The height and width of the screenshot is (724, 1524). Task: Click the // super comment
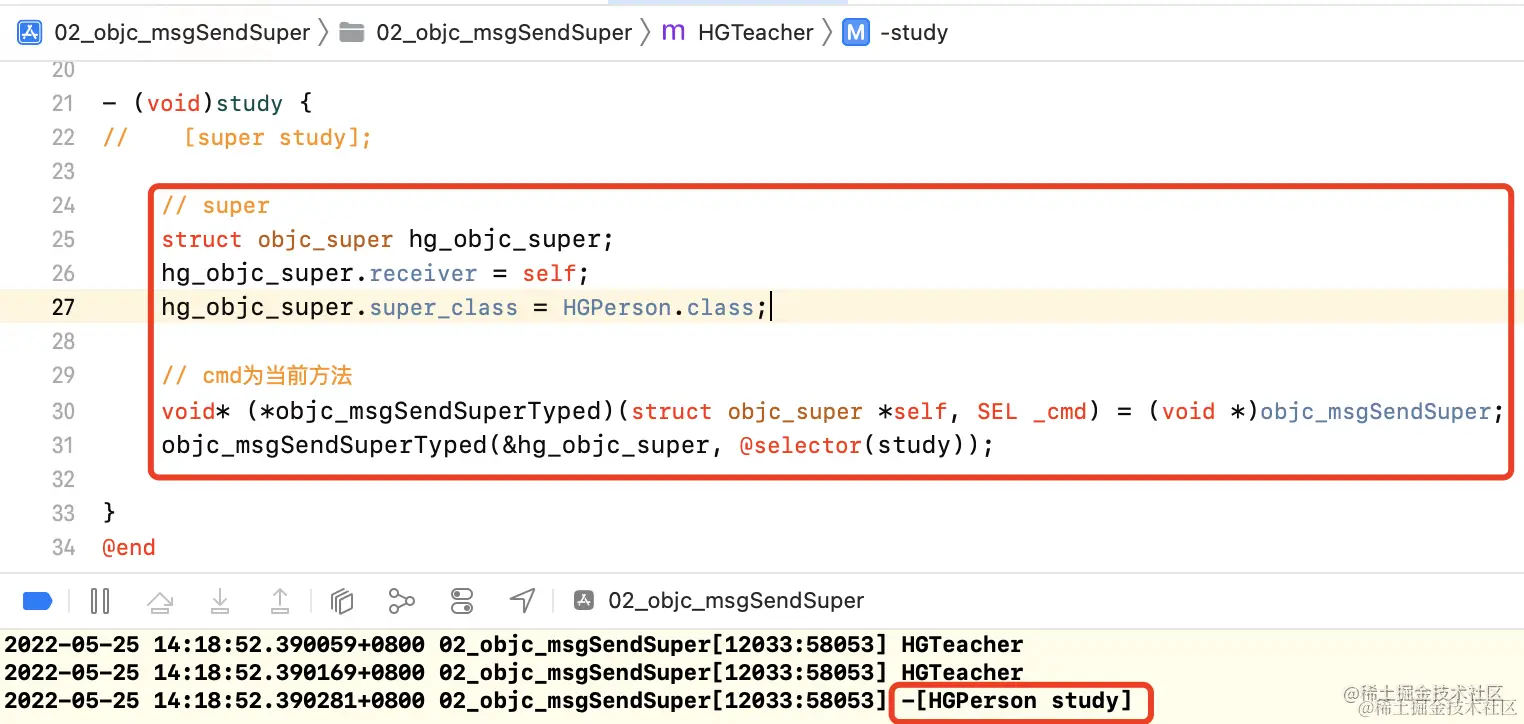(215, 205)
